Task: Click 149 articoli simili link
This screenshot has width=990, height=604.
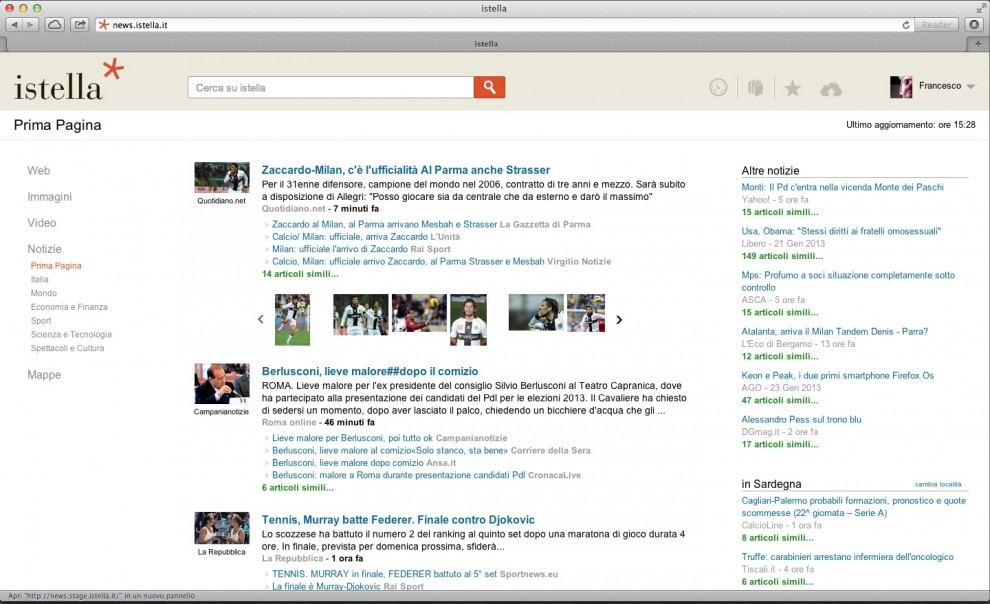Action: click(782, 256)
